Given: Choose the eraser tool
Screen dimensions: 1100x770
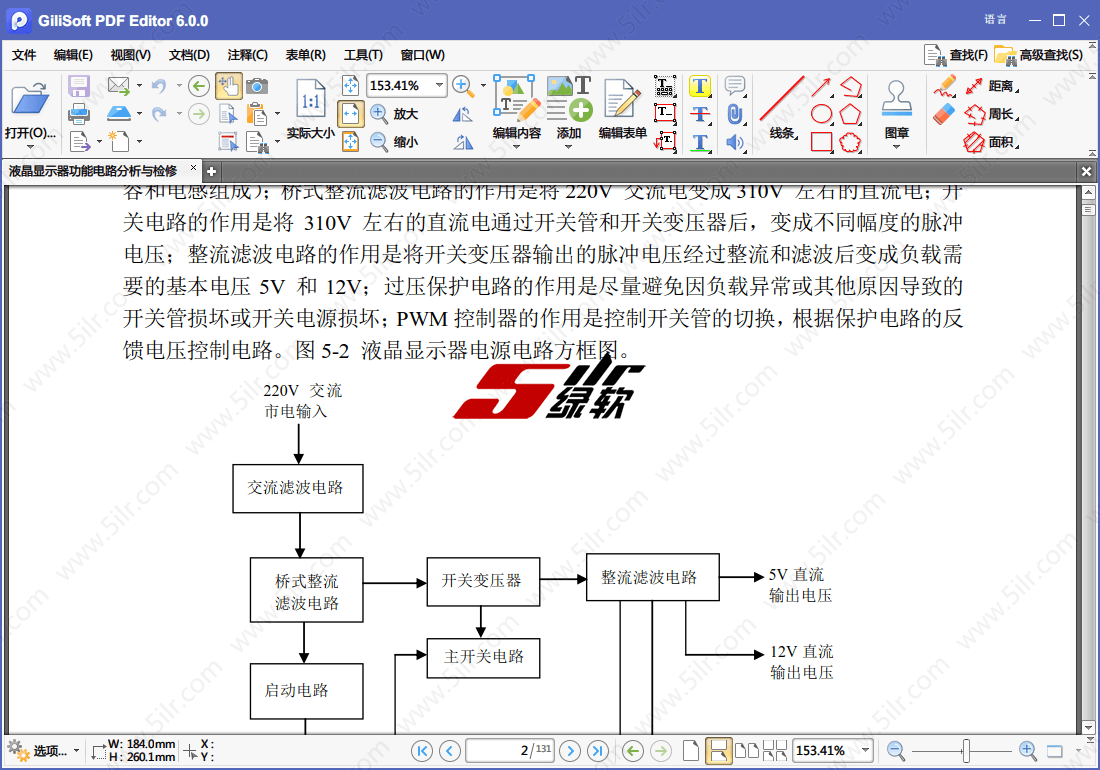Looking at the screenshot, I should 945,114.
